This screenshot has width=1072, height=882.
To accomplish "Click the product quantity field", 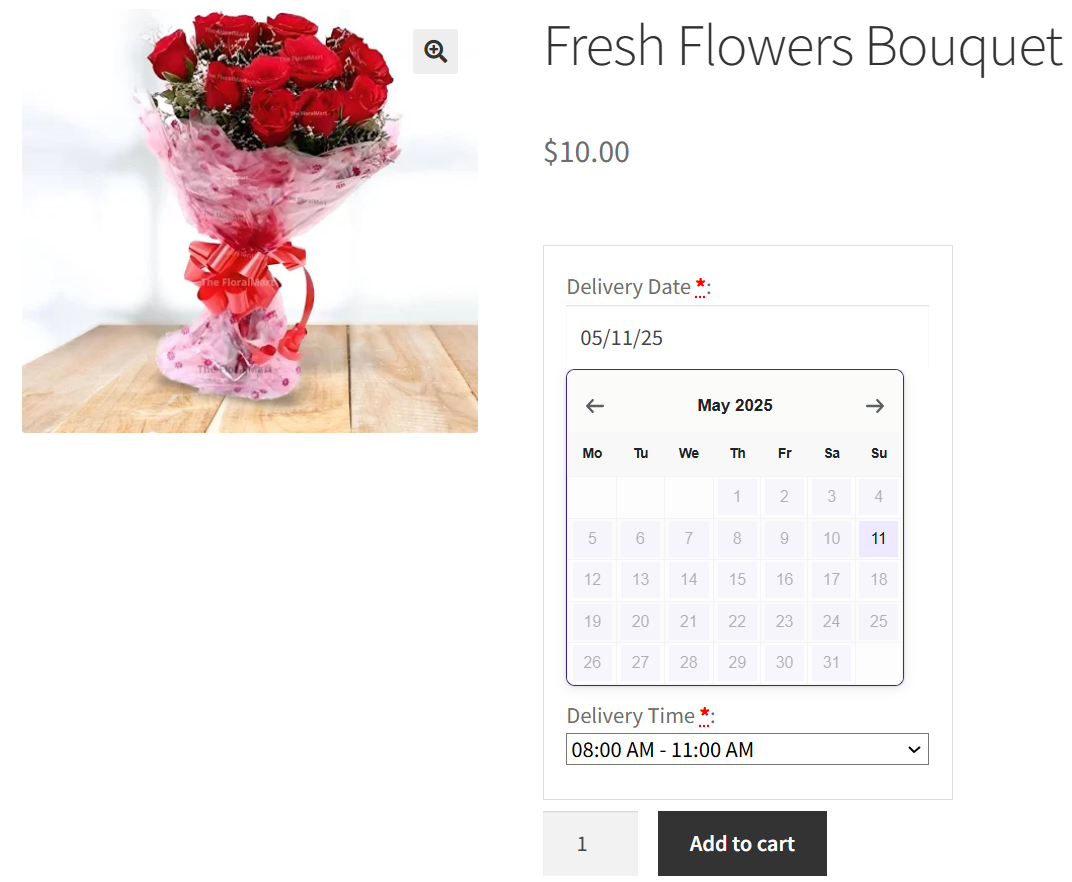I will (x=590, y=844).
